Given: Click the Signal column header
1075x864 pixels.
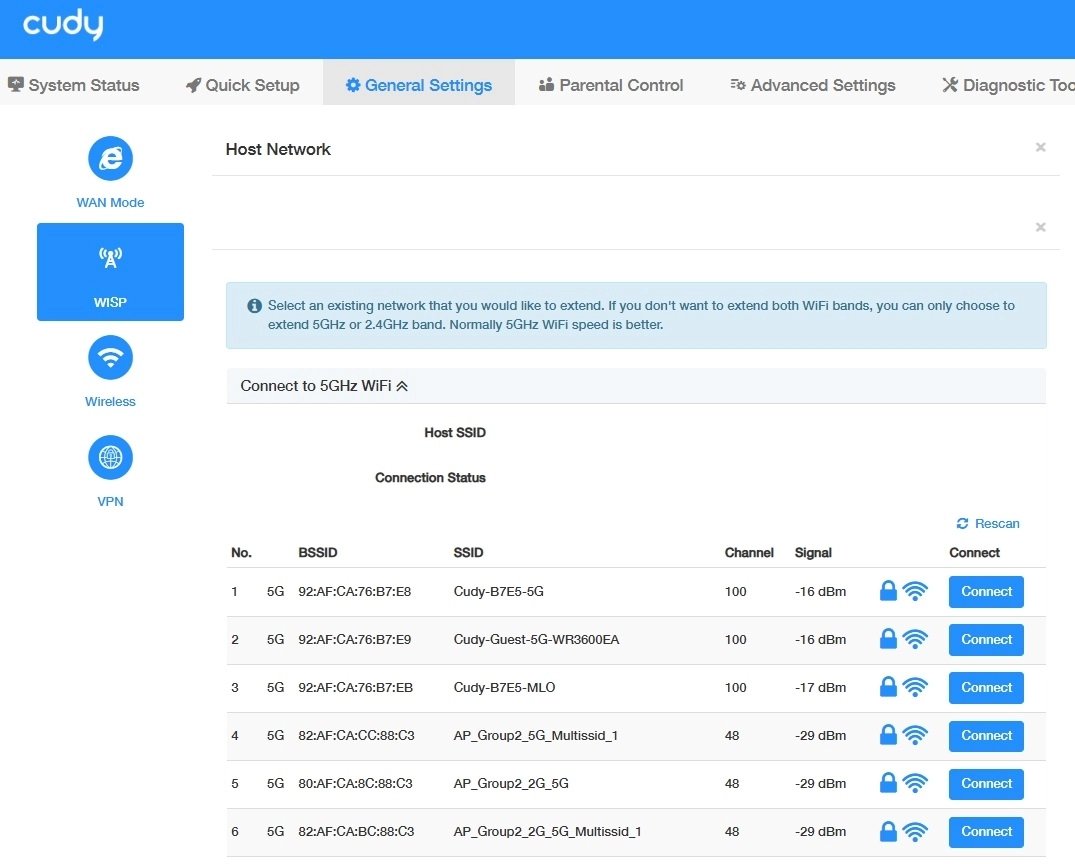Looking at the screenshot, I should [813, 553].
